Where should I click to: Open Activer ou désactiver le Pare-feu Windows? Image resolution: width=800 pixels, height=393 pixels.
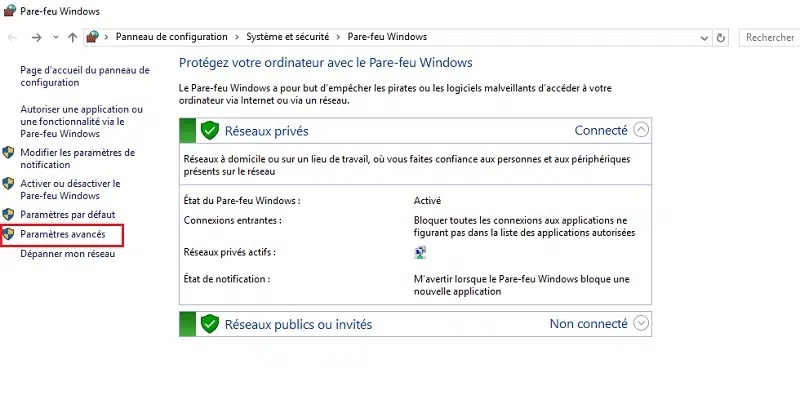(70, 189)
